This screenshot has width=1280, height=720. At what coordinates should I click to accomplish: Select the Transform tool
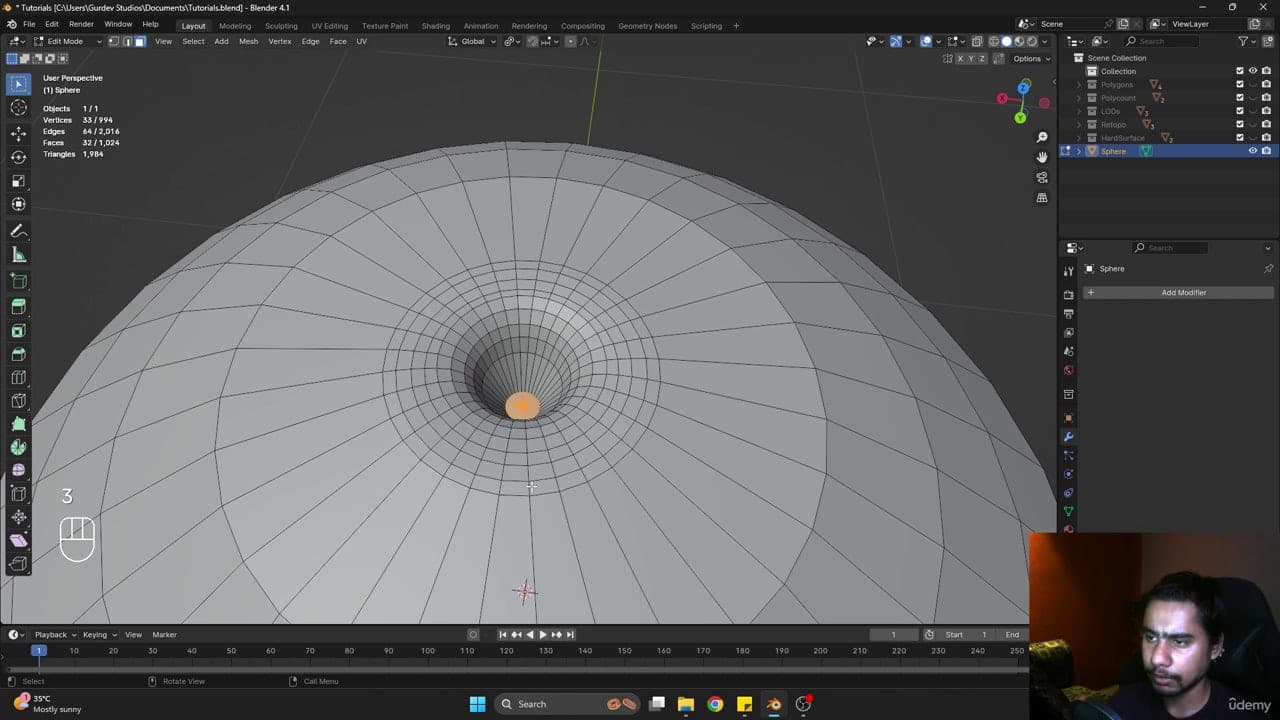[x=18, y=204]
